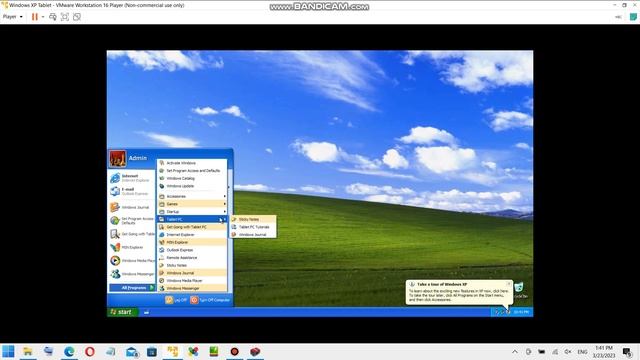Click the XP taskbar clock
The height and width of the screenshot is (360, 640).
coord(521,312)
